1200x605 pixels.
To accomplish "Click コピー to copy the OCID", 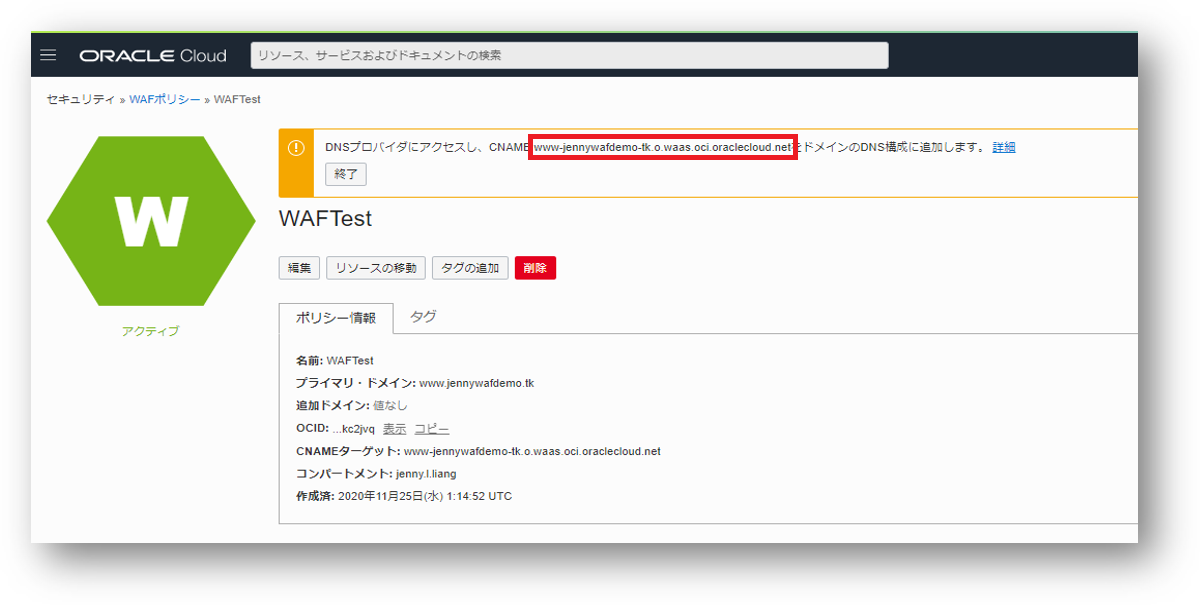I will [434, 427].
